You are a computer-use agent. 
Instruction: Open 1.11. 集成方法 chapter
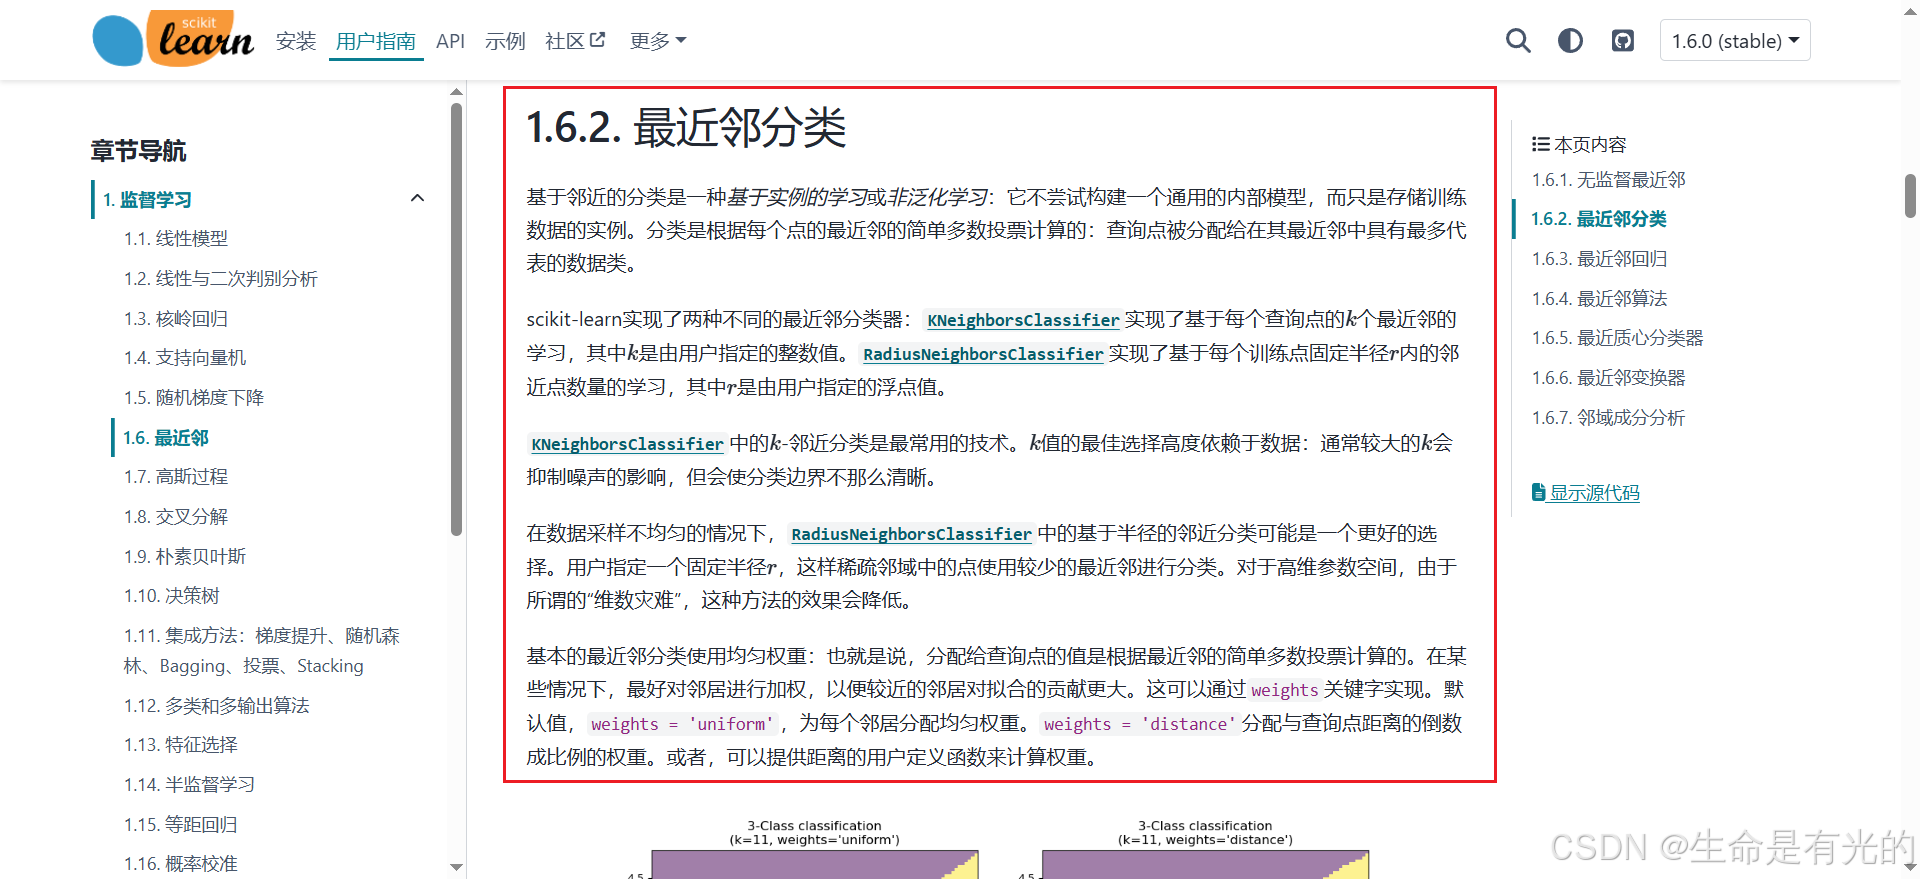(x=262, y=651)
